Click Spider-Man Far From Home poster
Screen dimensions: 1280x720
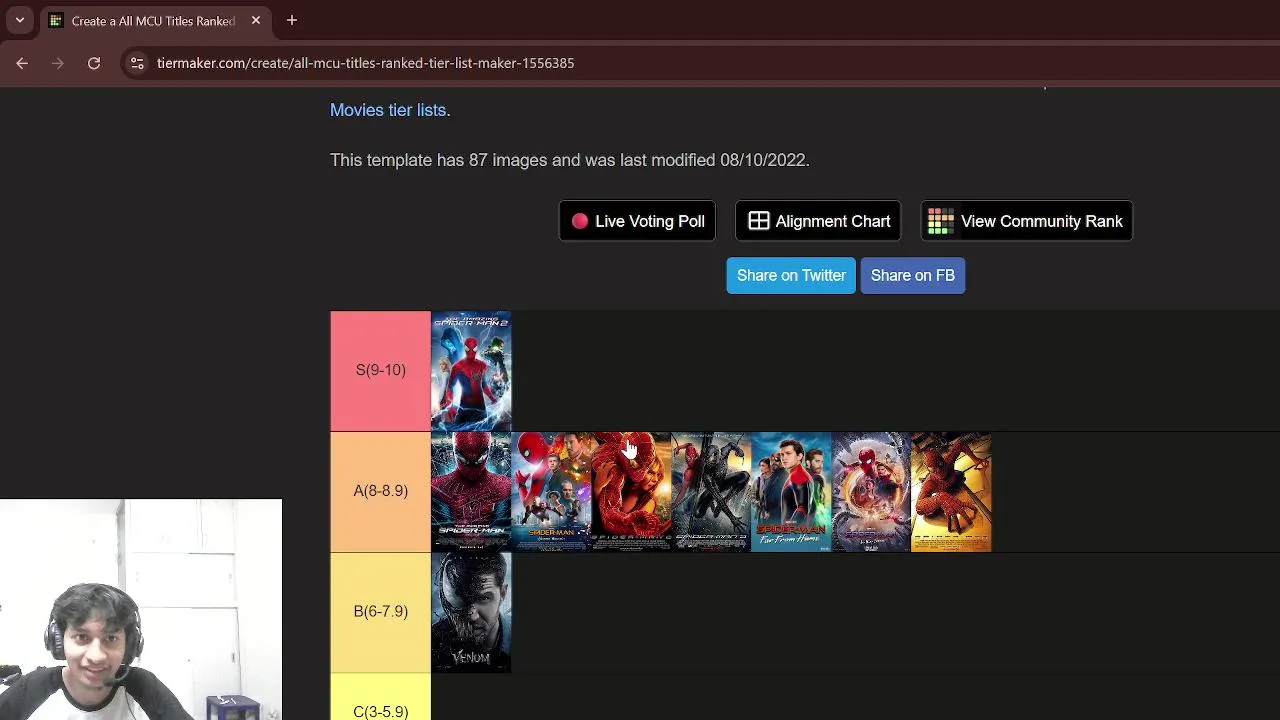click(x=791, y=492)
